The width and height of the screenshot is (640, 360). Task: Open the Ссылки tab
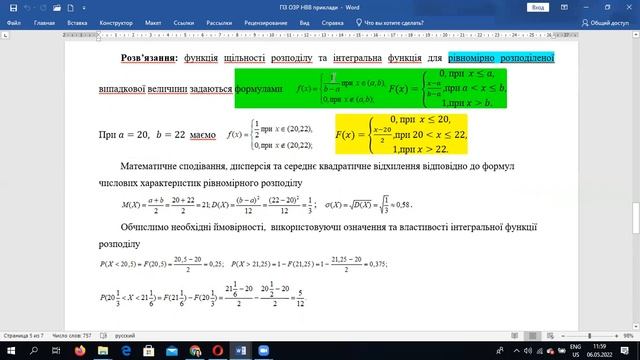pyautogui.click(x=183, y=23)
